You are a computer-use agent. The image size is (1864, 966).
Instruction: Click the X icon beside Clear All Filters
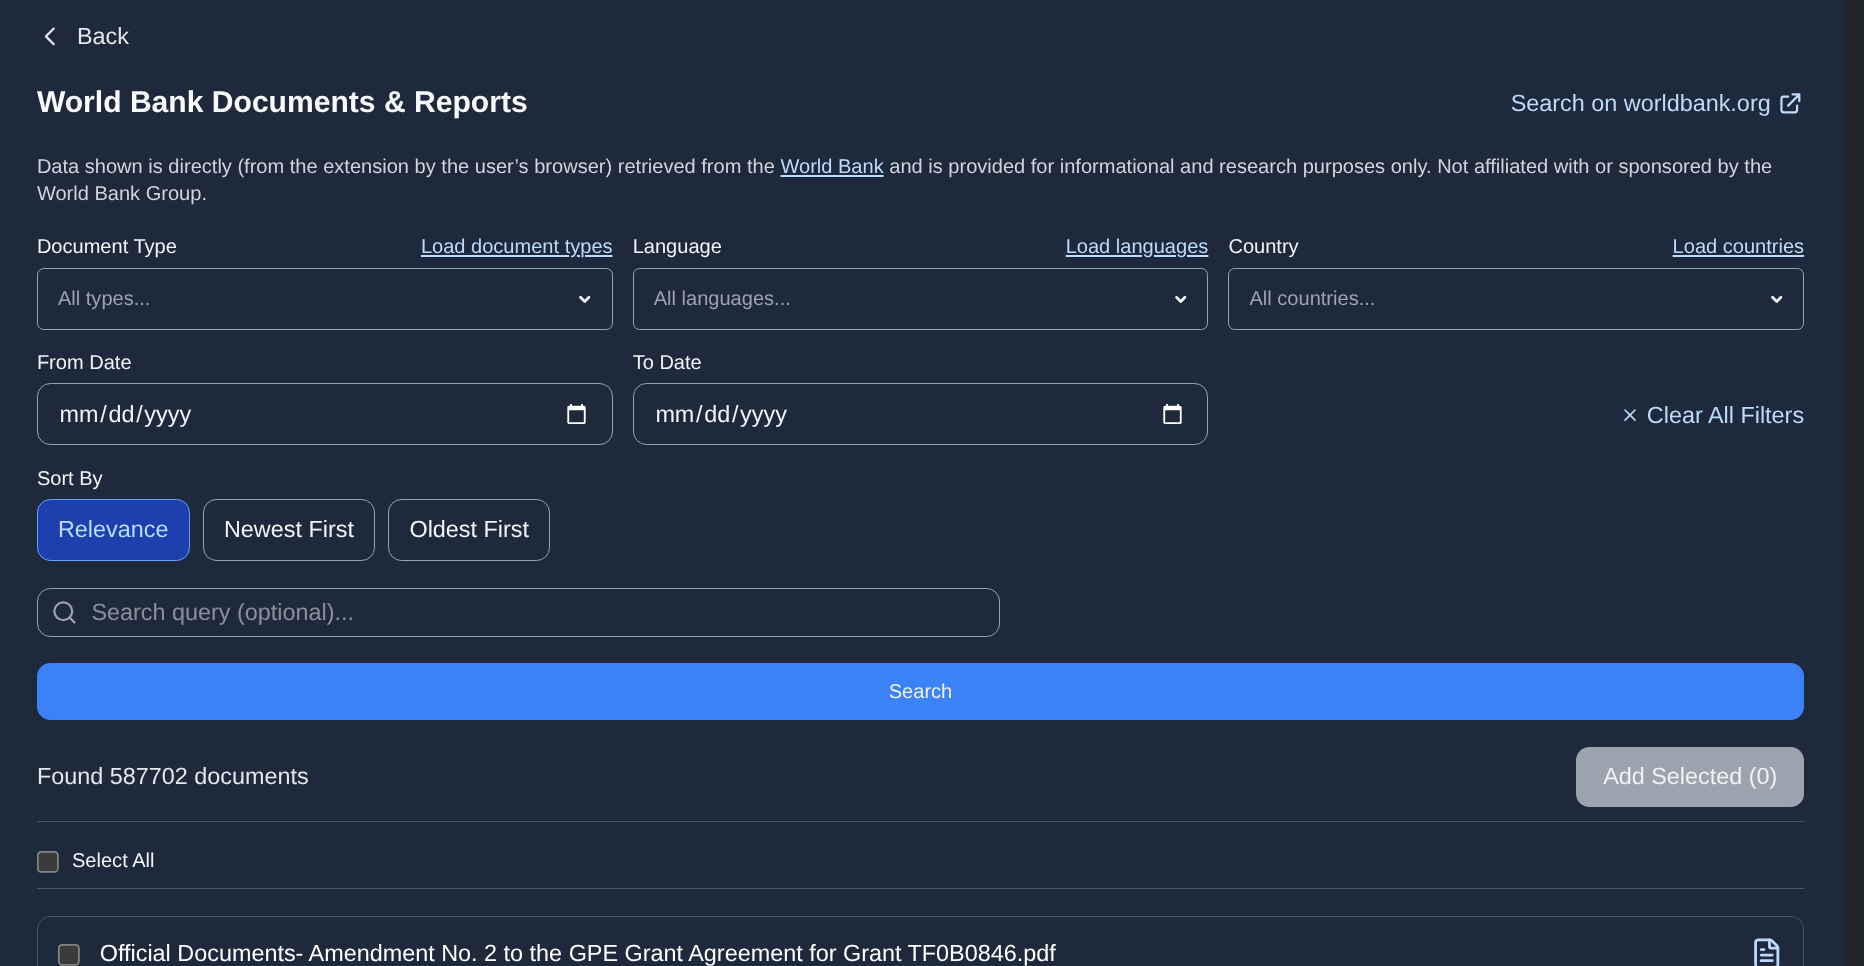[1630, 415]
